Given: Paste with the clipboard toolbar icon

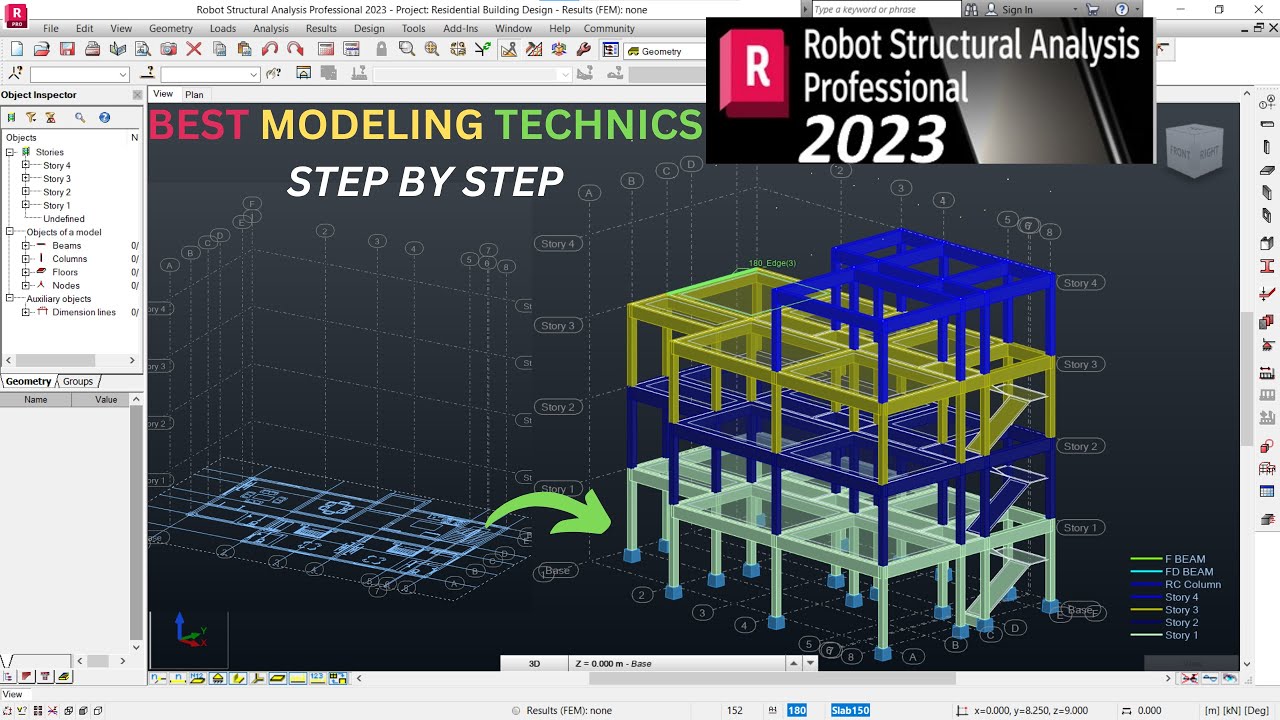Looking at the screenshot, I should coord(244,49).
